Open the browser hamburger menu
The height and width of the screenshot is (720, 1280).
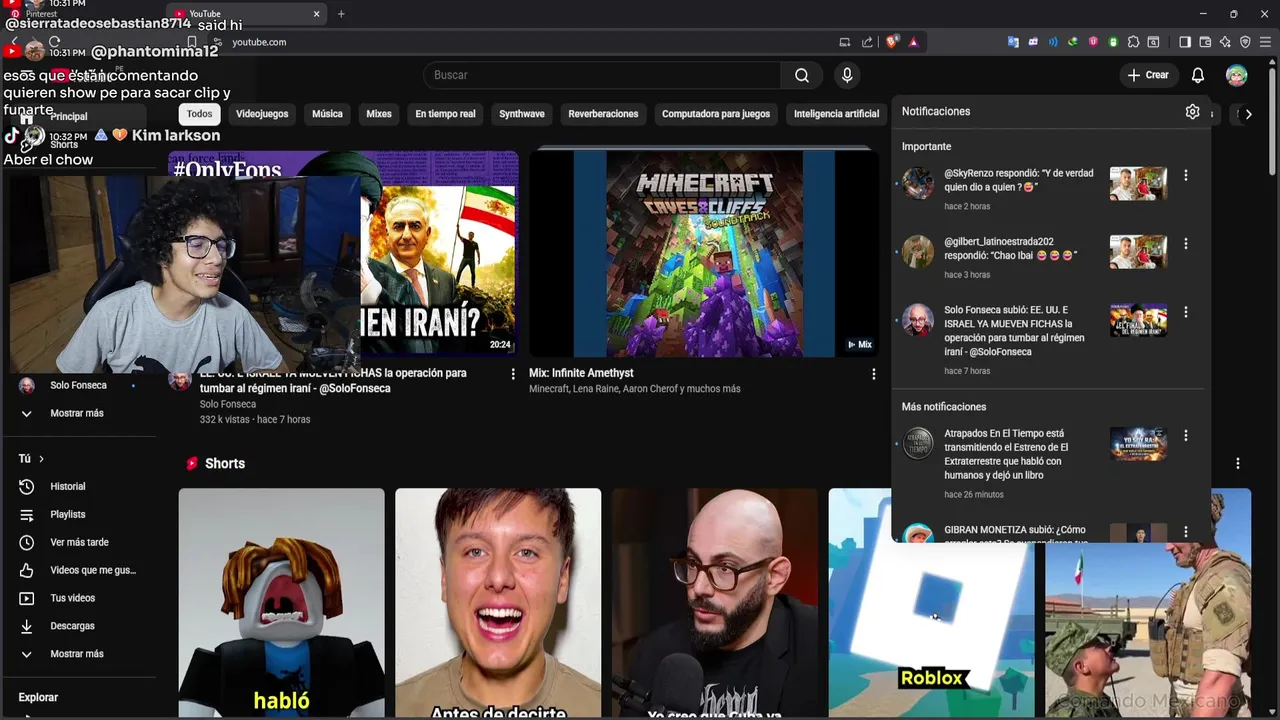click(x=1265, y=42)
